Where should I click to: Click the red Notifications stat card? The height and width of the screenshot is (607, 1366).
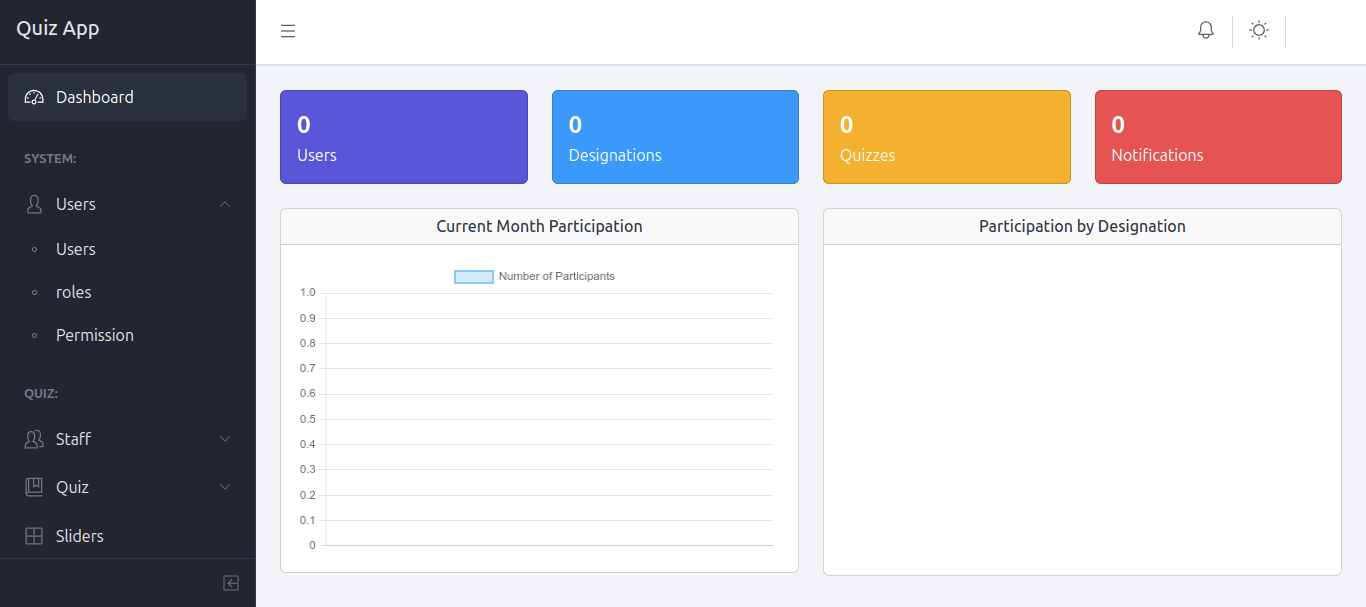1218,137
